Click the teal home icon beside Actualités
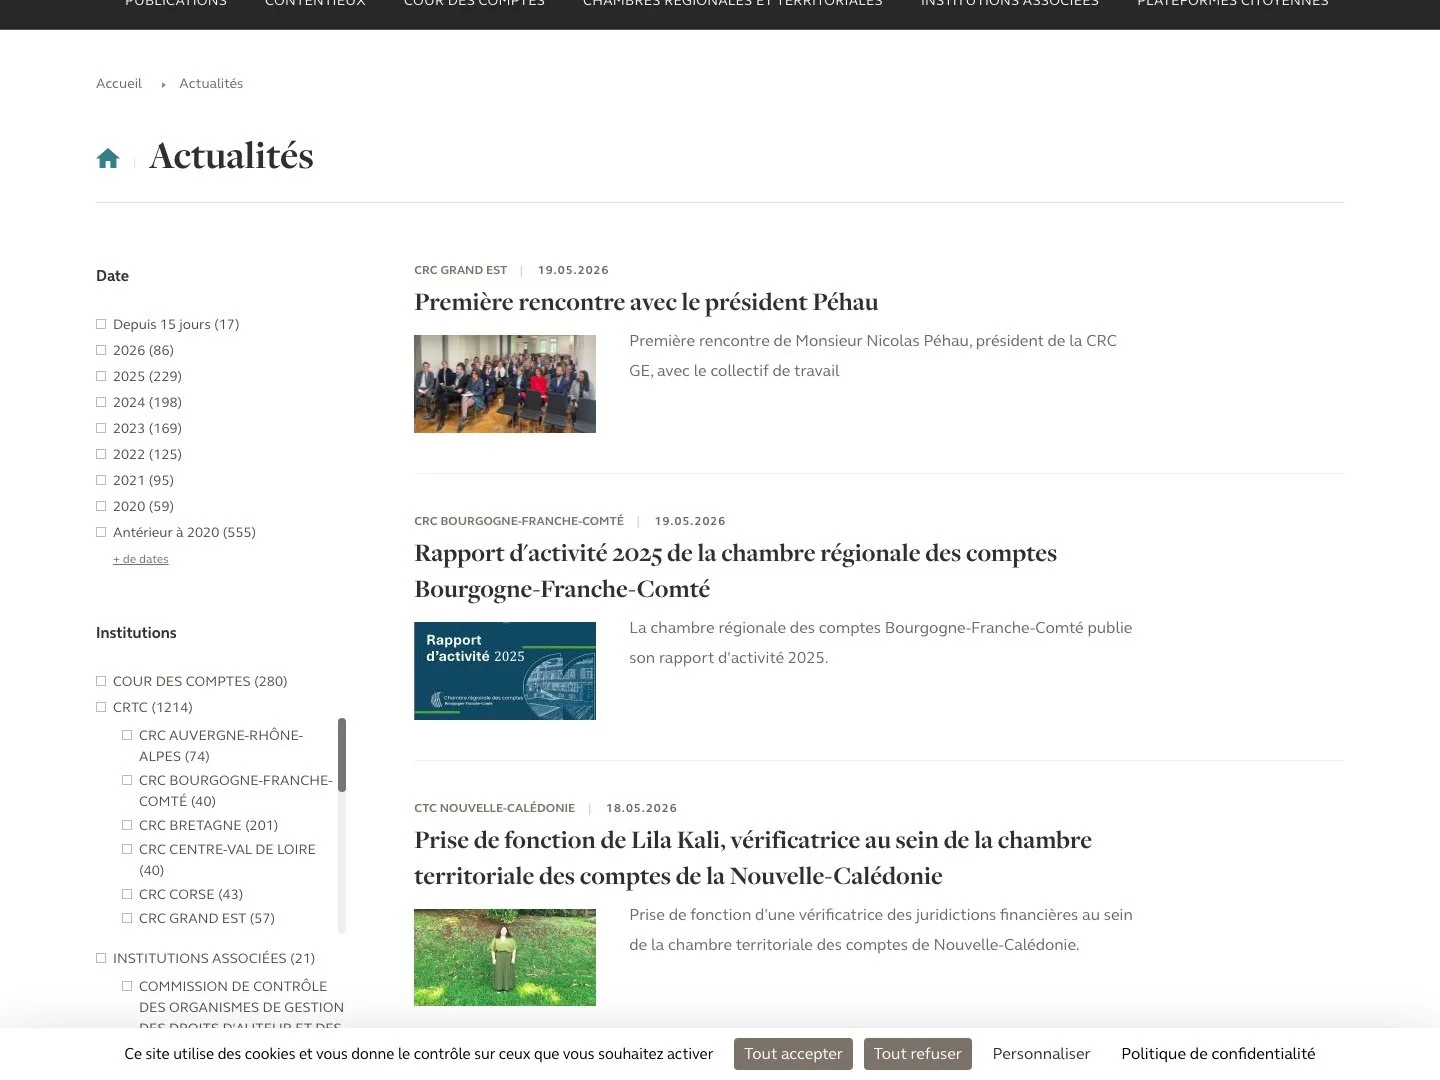This screenshot has height=1080, width=1440. pyautogui.click(x=108, y=158)
